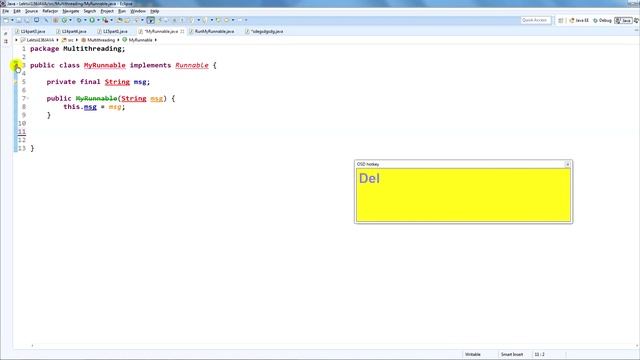This screenshot has width=640, height=360.
Task: Open the File menu
Action: point(6,11)
